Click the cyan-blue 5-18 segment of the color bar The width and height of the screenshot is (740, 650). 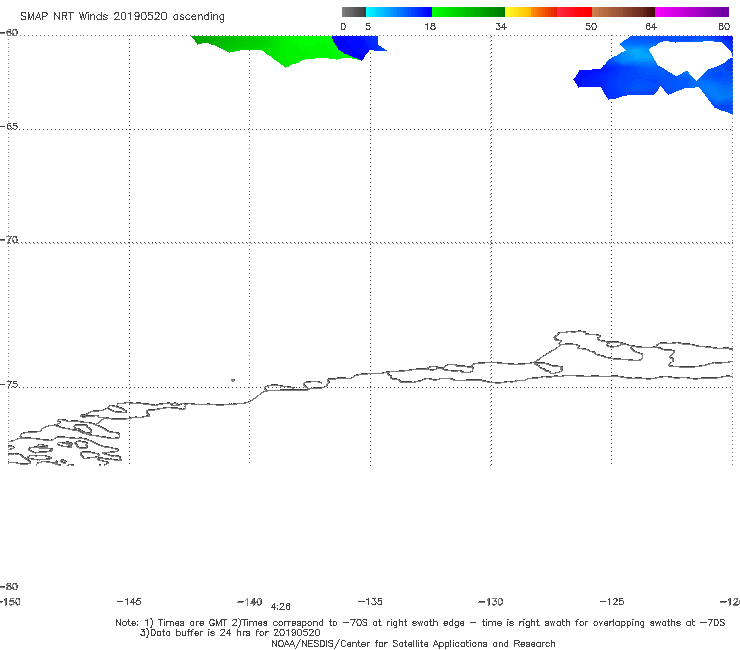399,12
